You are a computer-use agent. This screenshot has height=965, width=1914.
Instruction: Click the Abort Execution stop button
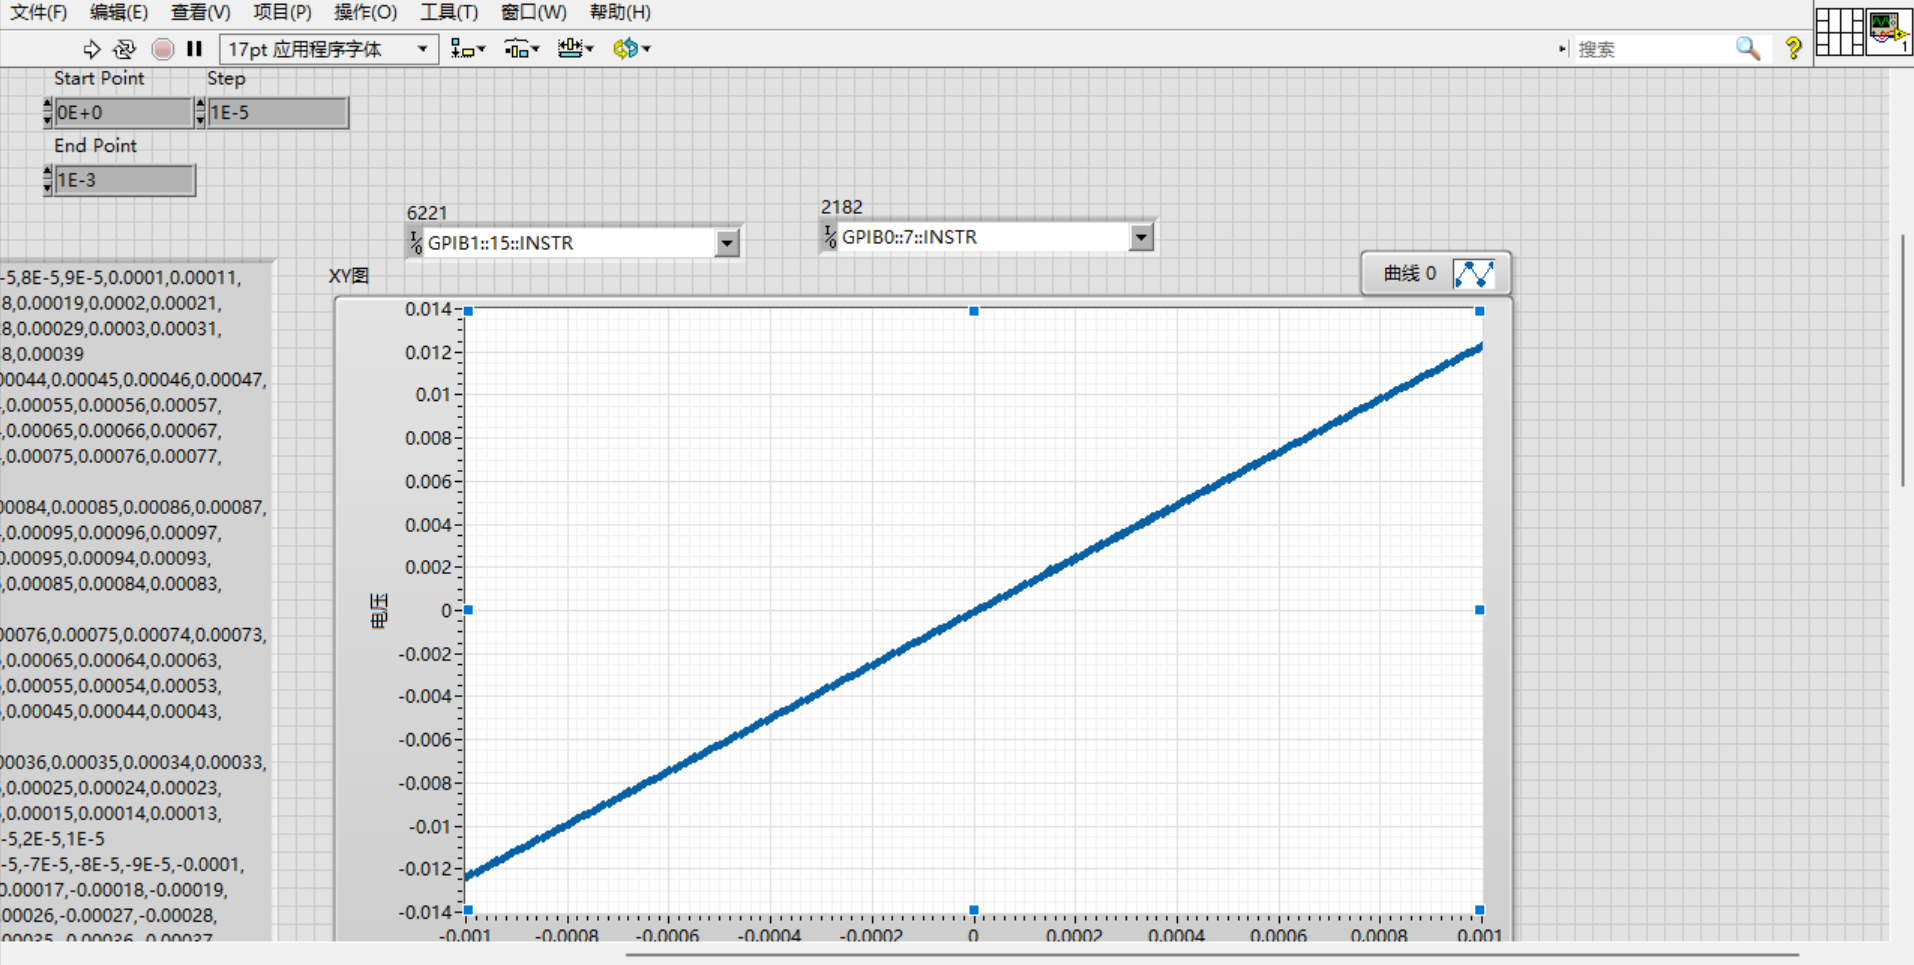point(162,48)
